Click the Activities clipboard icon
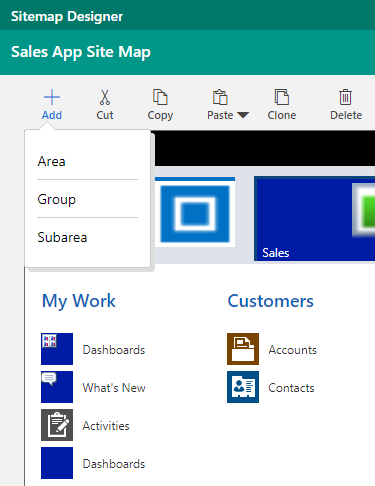Screen dimensions: 375x486 click(x=57, y=425)
